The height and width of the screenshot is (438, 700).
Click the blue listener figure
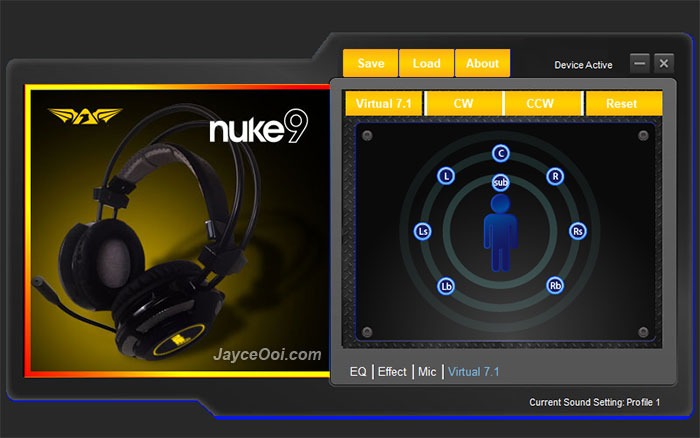coord(500,233)
